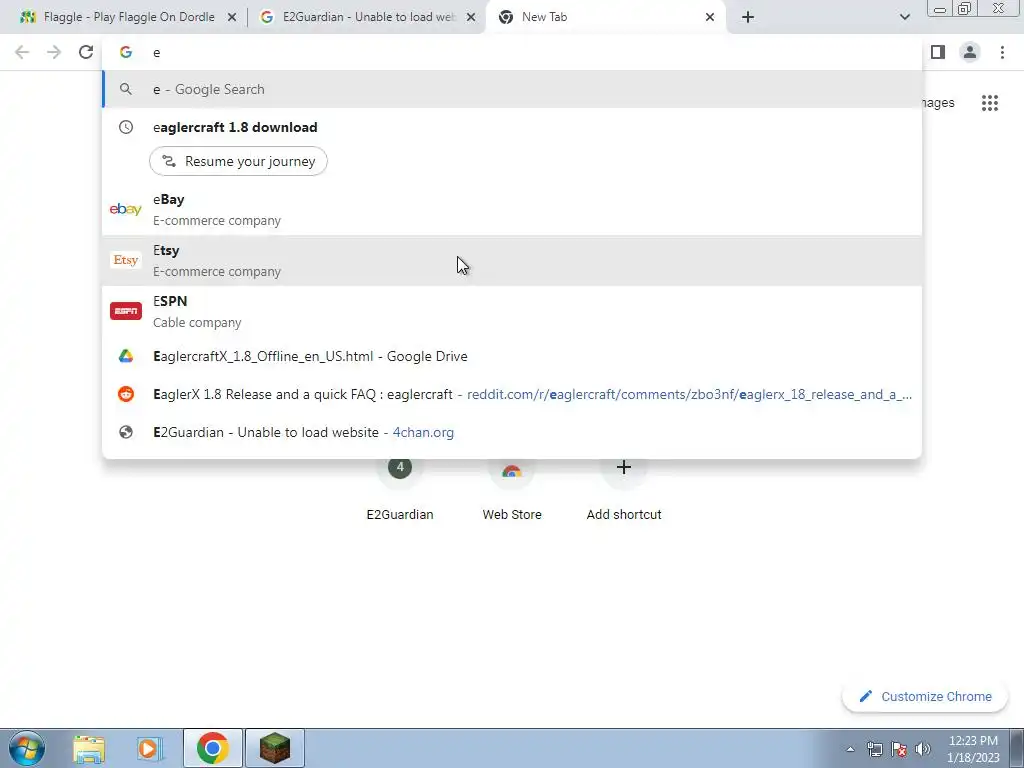Click the magnifier icon in Google Search row
Image resolution: width=1024 pixels, height=768 pixels.
click(x=125, y=89)
